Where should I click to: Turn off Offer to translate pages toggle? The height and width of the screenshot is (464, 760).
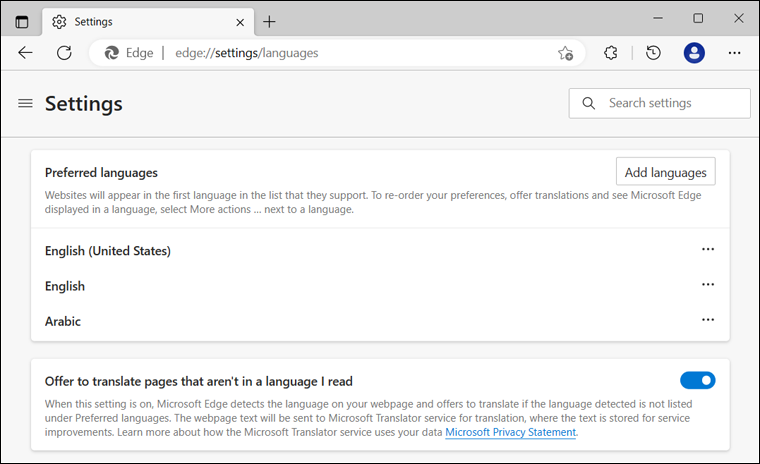tap(697, 381)
